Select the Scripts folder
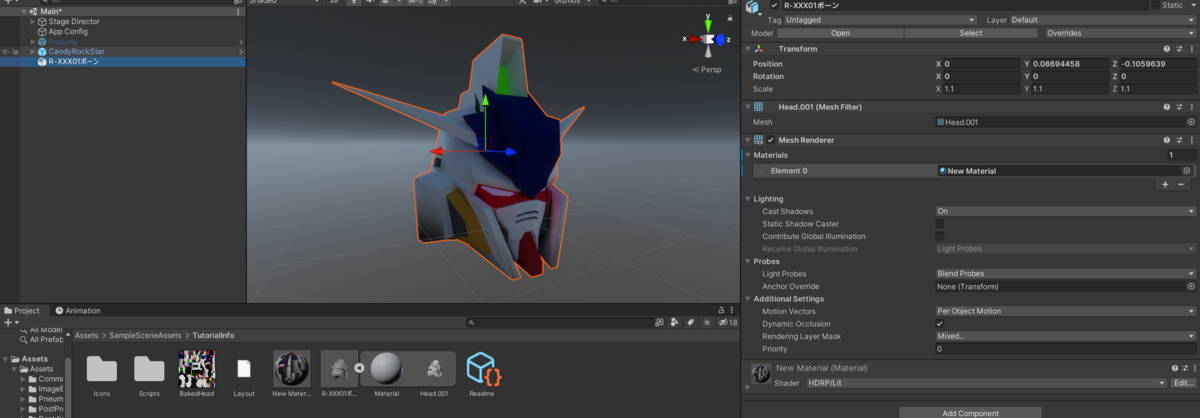 [149, 369]
